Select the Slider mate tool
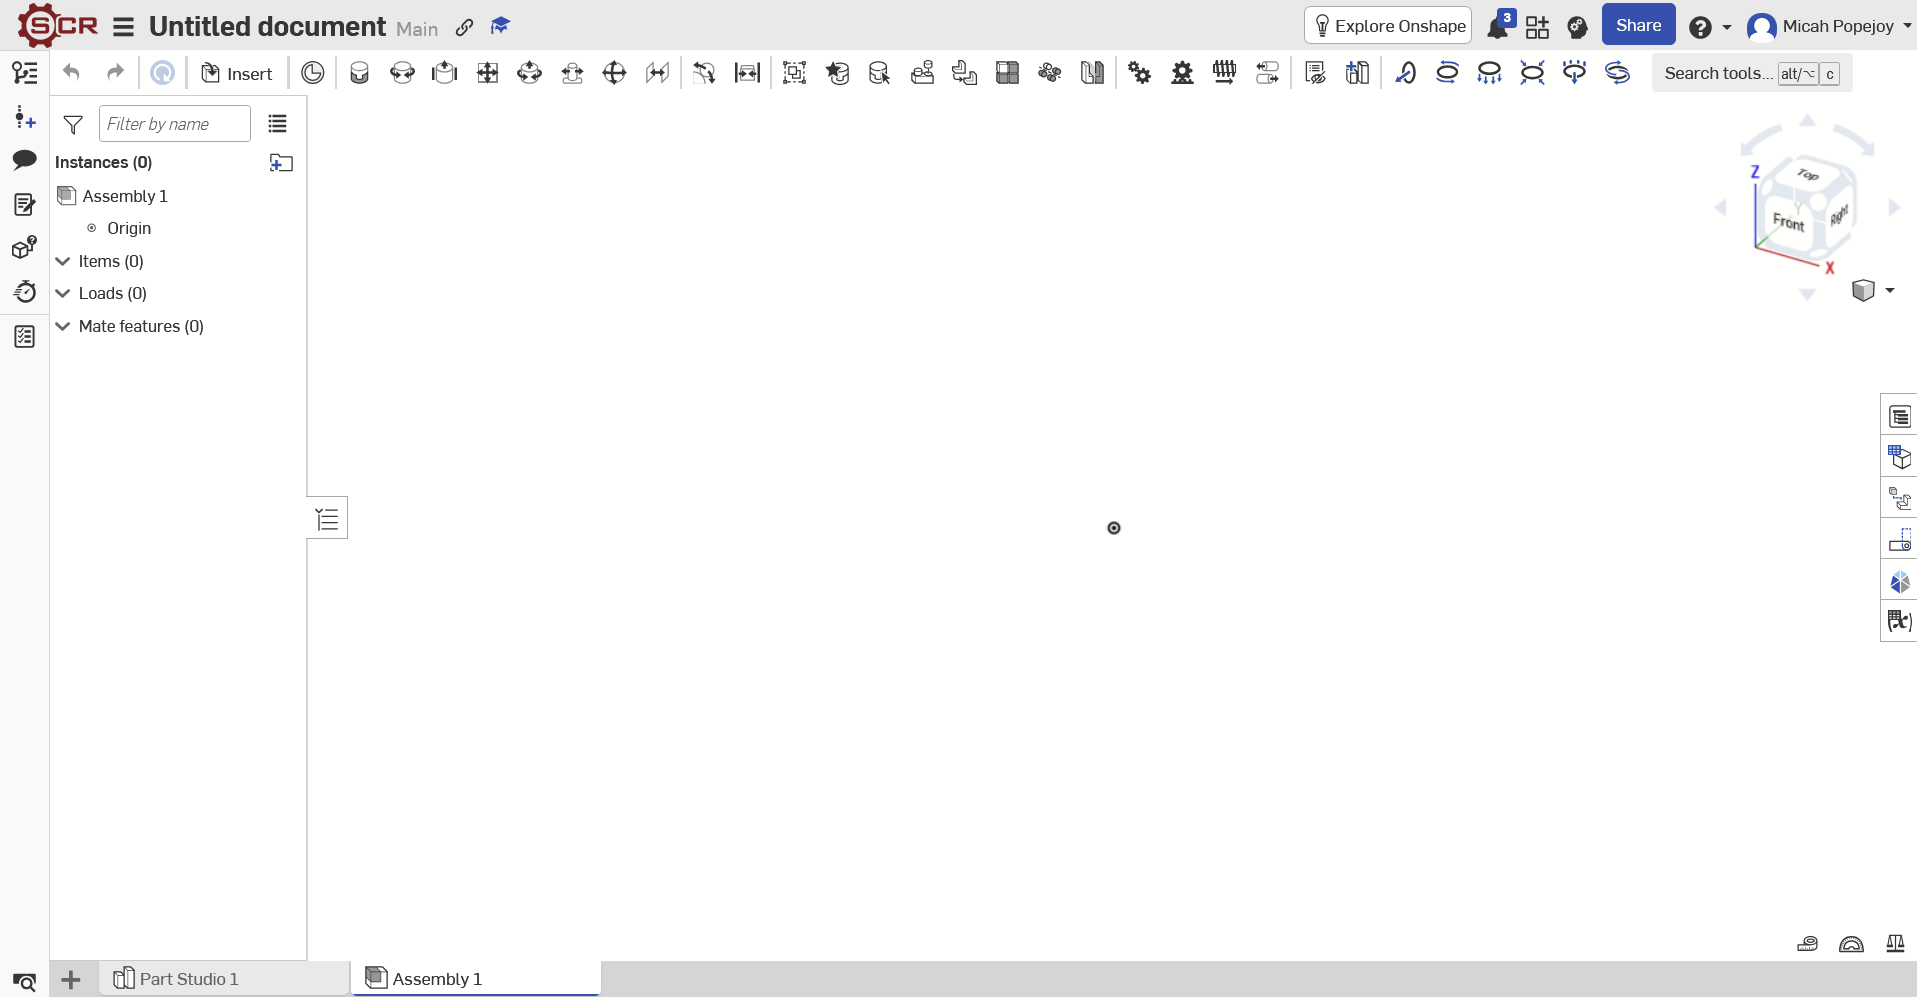This screenshot has width=1917, height=997. 445,73
